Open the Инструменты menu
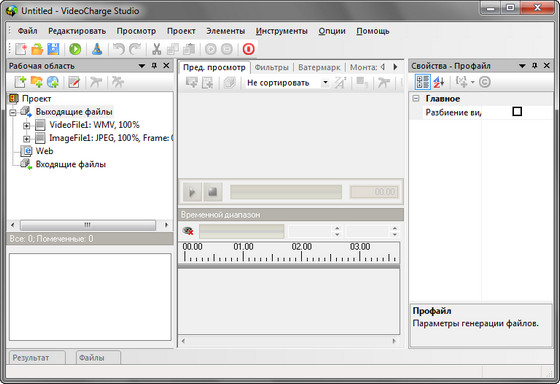This screenshot has width=560, height=384. (281, 31)
